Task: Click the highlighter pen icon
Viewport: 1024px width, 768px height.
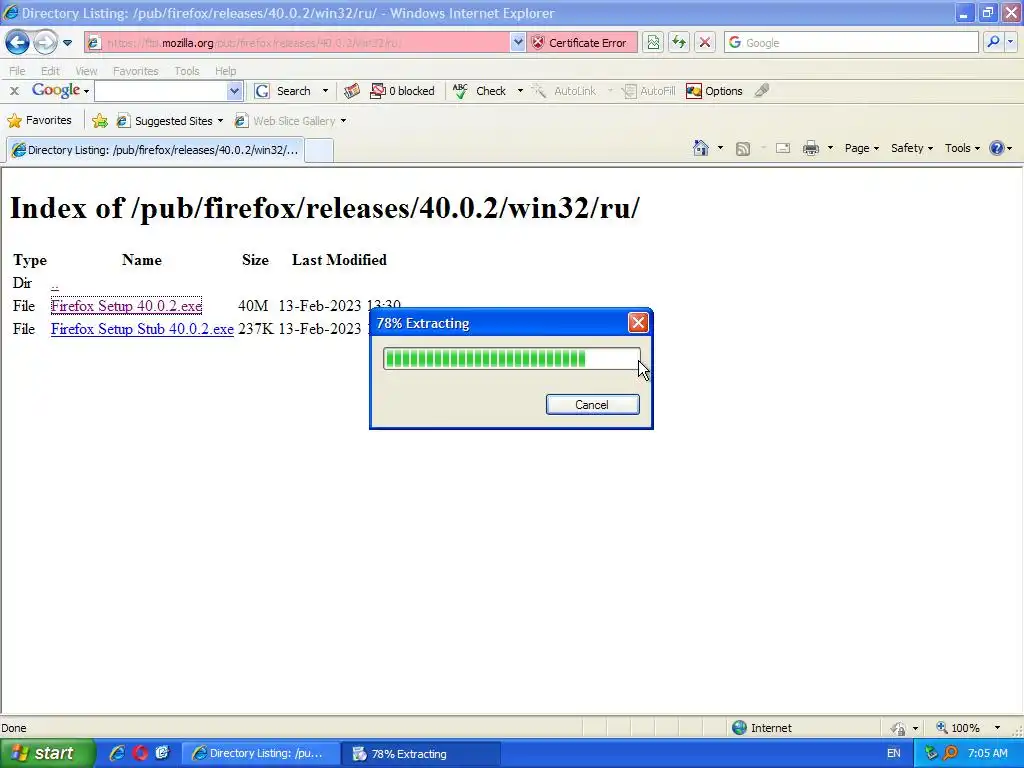Action: pos(761,91)
